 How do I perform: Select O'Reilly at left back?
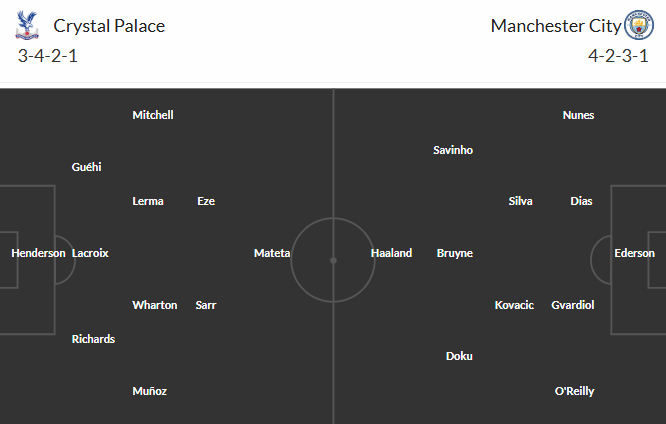575,391
